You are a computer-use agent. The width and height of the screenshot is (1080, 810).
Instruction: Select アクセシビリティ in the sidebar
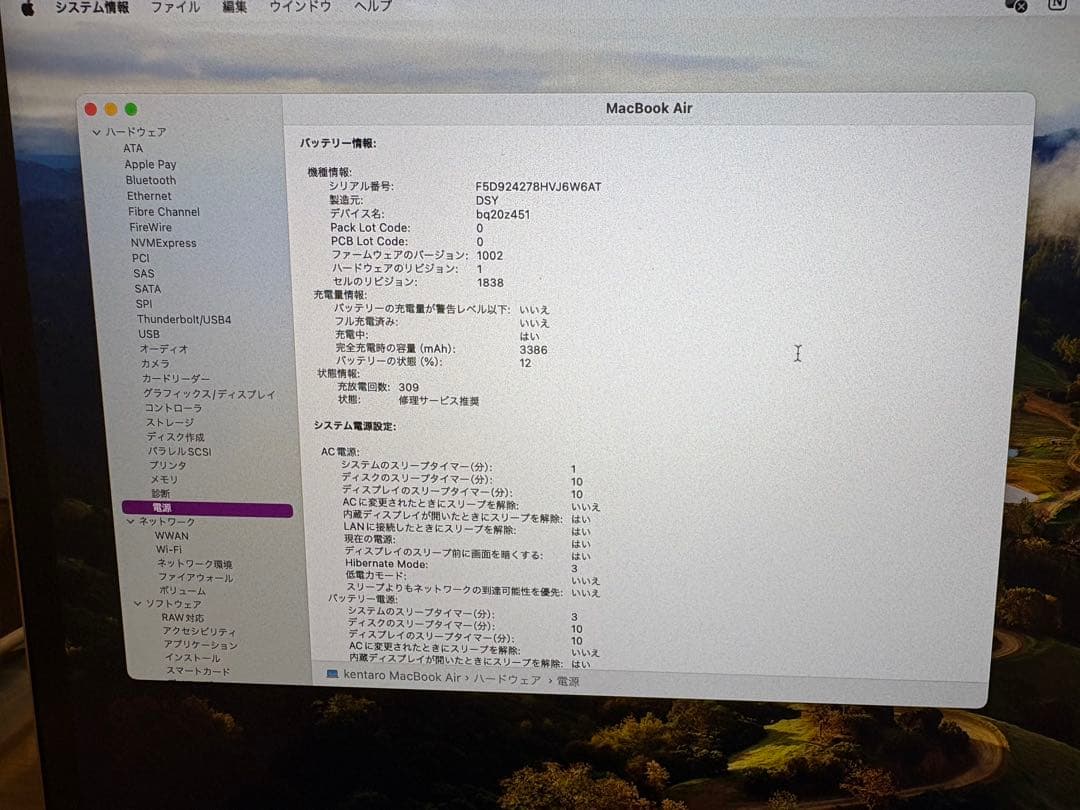pyautogui.click(x=199, y=631)
